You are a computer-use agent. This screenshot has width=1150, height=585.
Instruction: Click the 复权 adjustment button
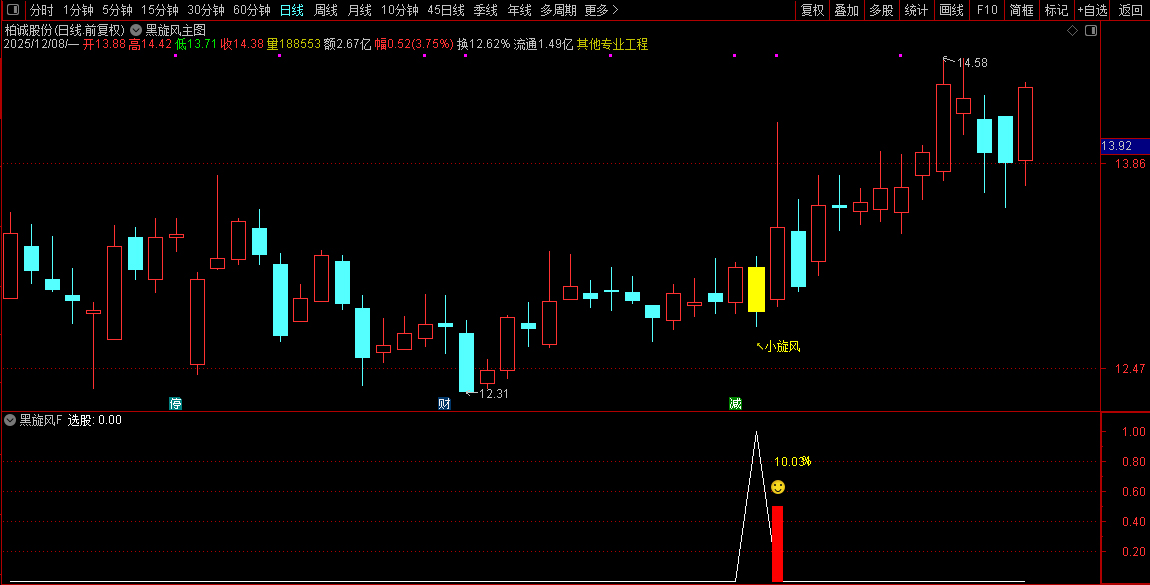pos(813,10)
